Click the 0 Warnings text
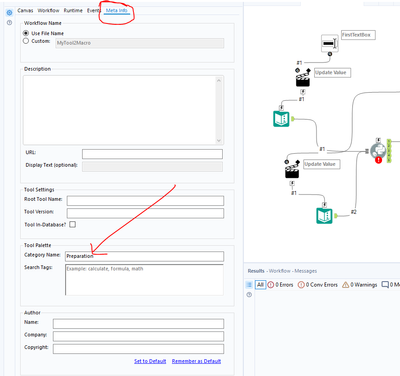This screenshot has width=400, height=376. click(x=364, y=285)
